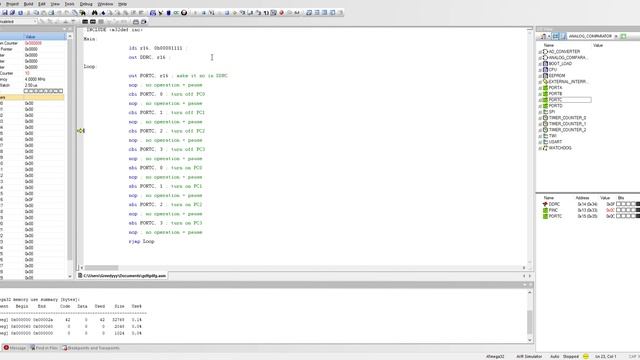The image size is (640, 360).
Task: Open the Build menu
Action: (x=28, y=4)
